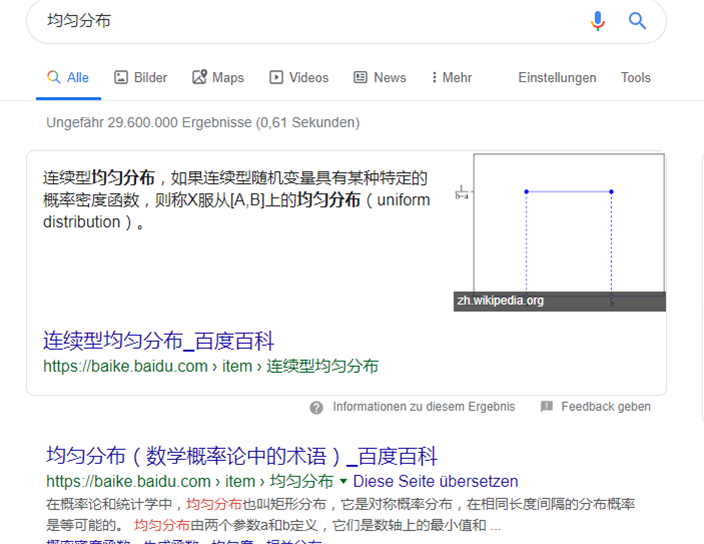Click the featured snippet text about uniform distribution
704x544 pixels.
click(x=237, y=200)
